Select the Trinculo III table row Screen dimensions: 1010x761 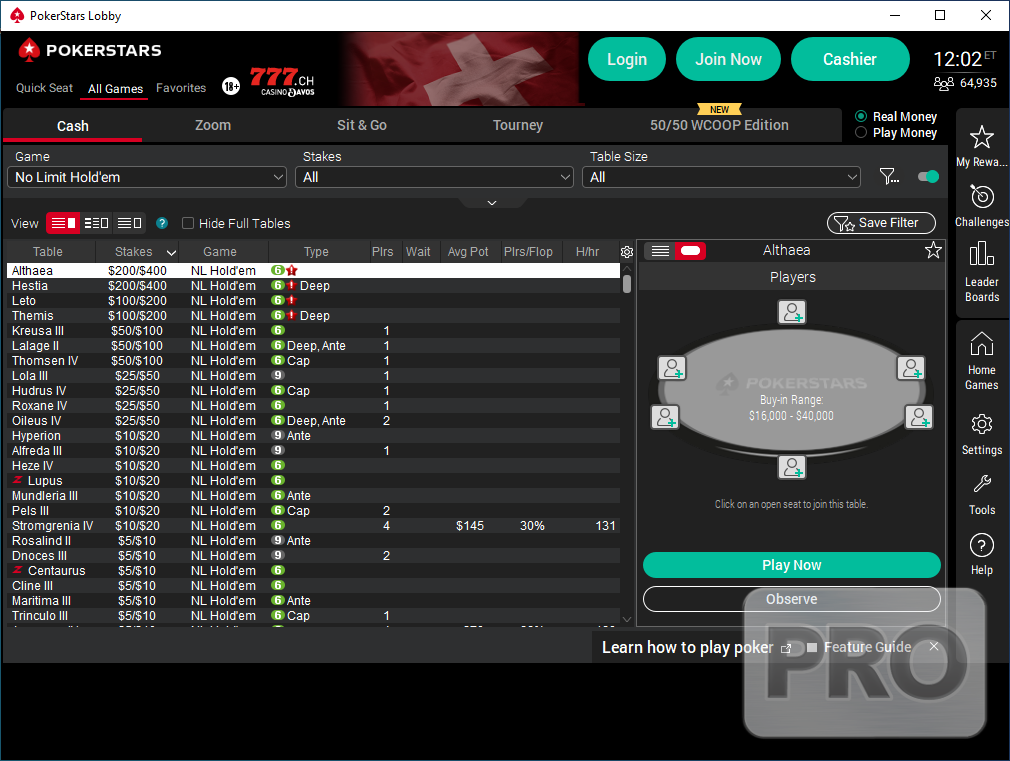(313, 616)
